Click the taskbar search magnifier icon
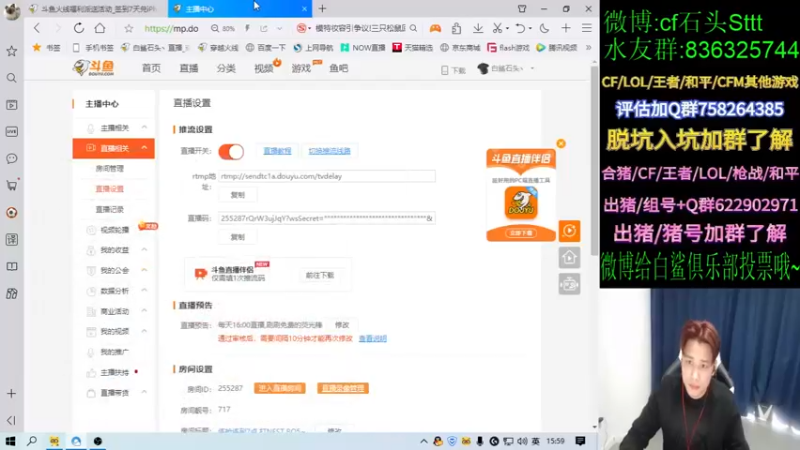This screenshot has width=800, height=450. (32, 441)
